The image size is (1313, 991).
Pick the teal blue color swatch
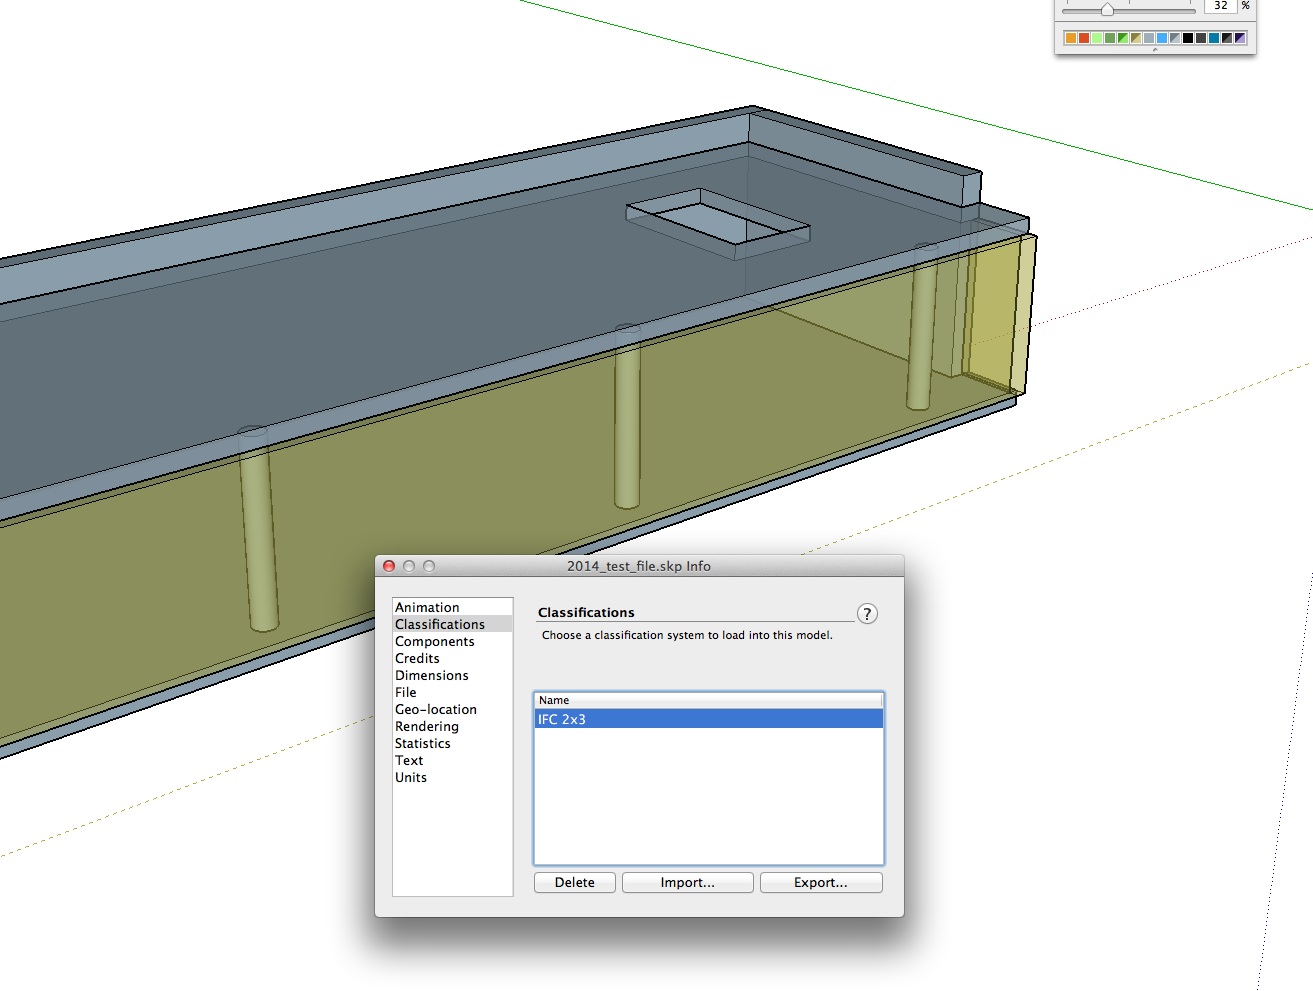point(1214,38)
